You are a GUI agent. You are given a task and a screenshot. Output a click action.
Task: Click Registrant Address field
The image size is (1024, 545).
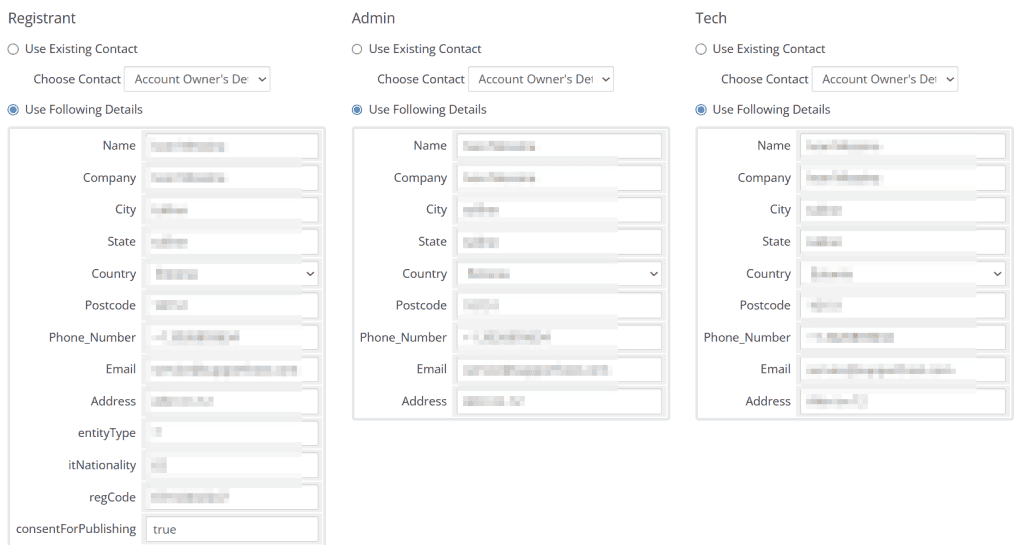232,401
